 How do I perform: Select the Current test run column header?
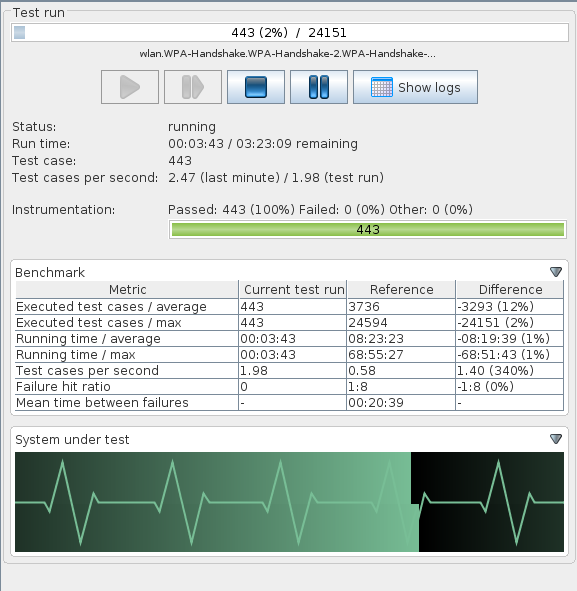pos(293,289)
